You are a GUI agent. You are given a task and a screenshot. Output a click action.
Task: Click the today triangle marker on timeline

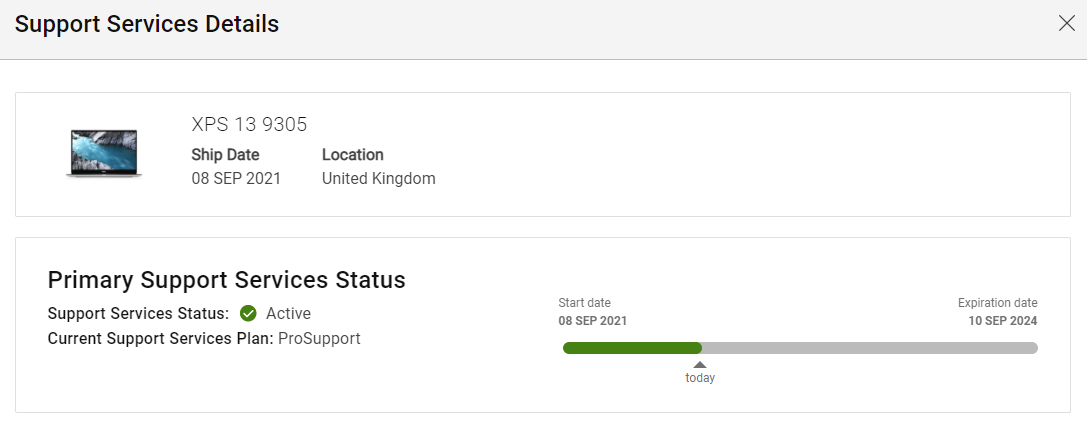(700, 365)
